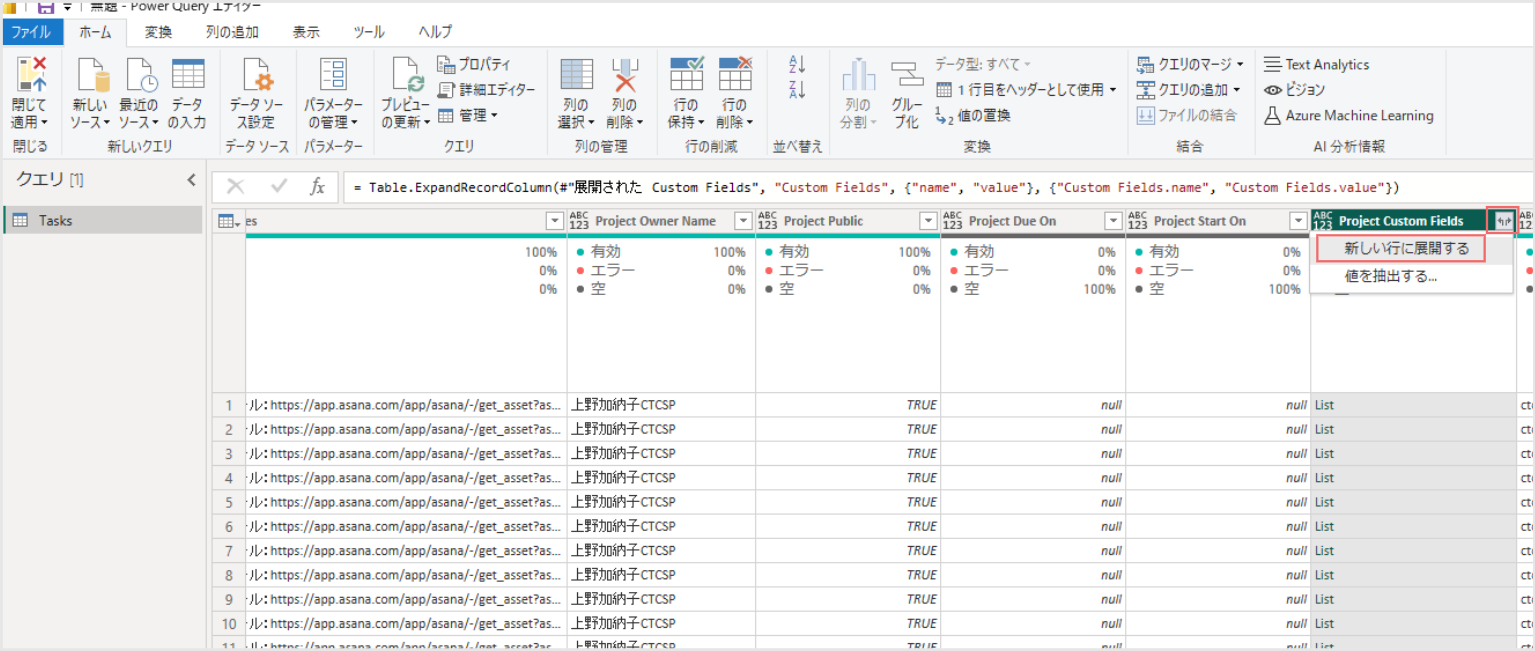Switch to the ホーム (Home) tab

point(95,32)
